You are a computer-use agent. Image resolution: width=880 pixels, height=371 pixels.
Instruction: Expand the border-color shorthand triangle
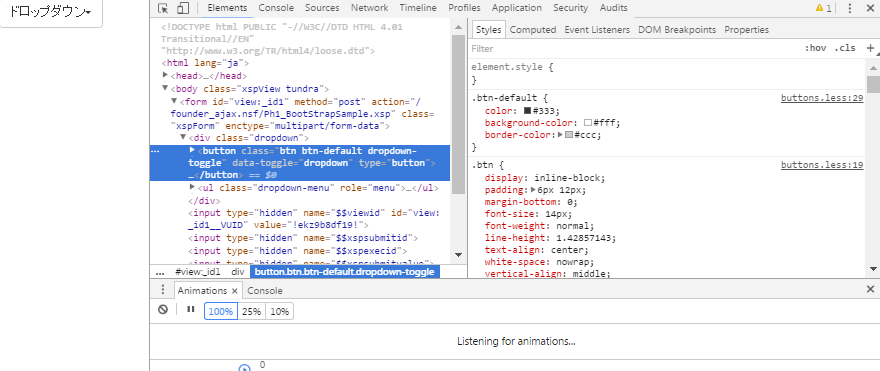(x=560, y=135)
